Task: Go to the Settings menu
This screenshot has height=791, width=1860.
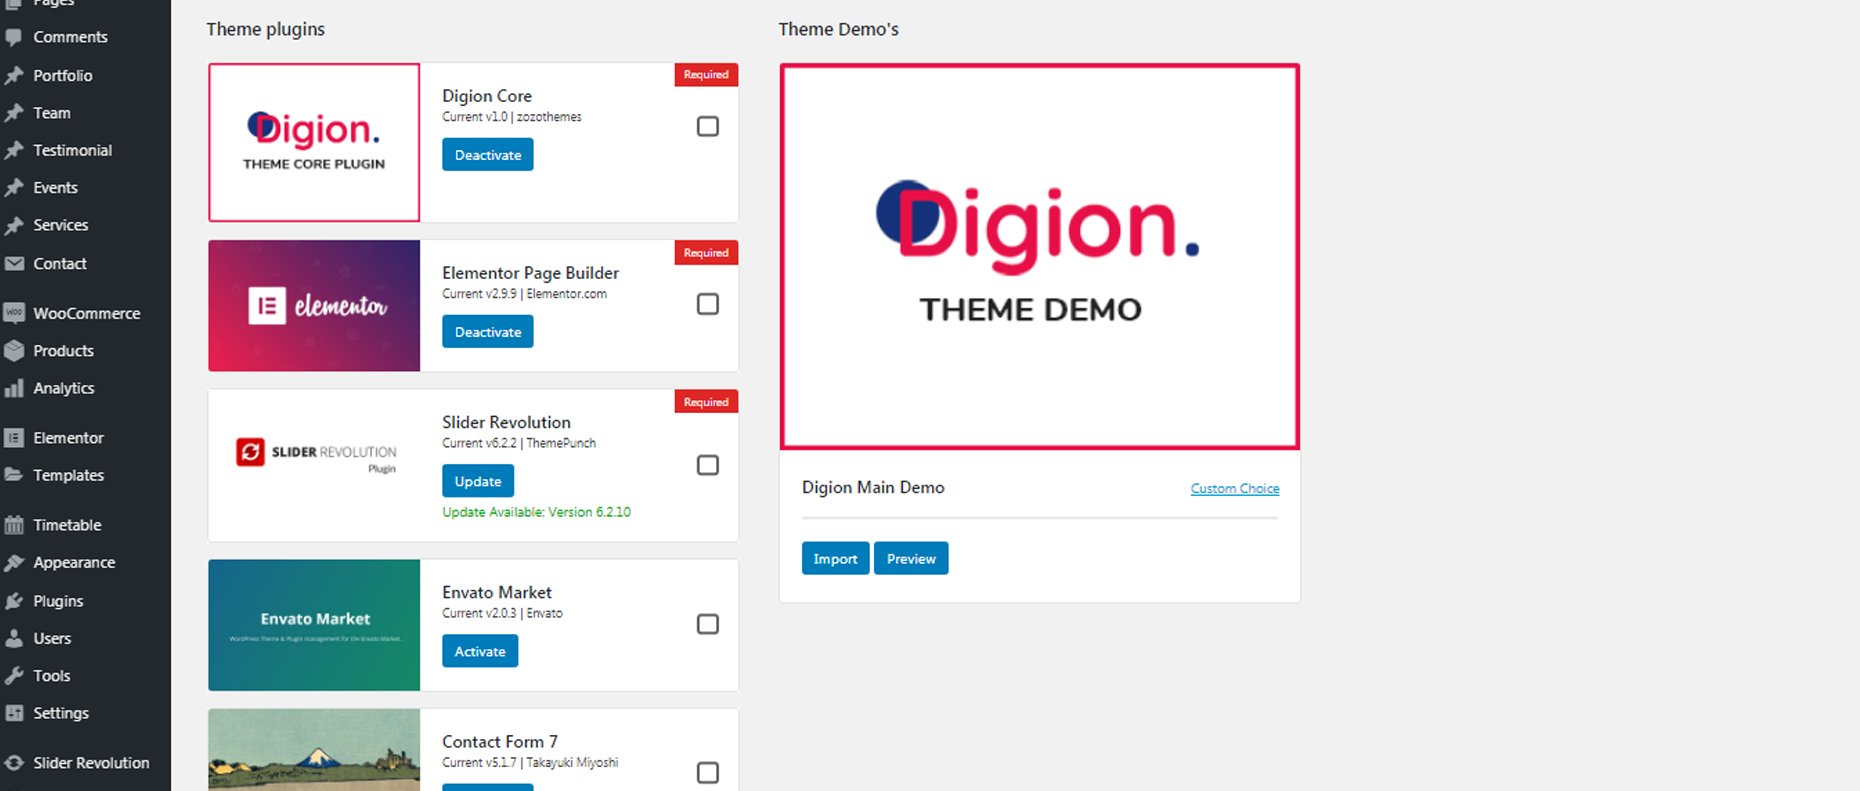Action: 61,713
